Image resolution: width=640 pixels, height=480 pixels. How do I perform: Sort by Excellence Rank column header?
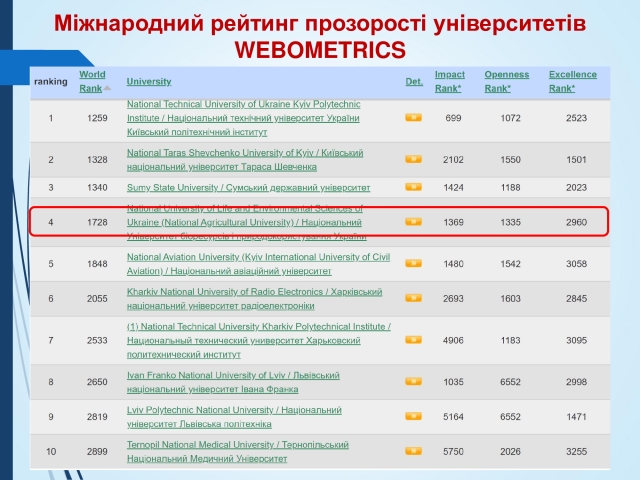tap(573, 81)
